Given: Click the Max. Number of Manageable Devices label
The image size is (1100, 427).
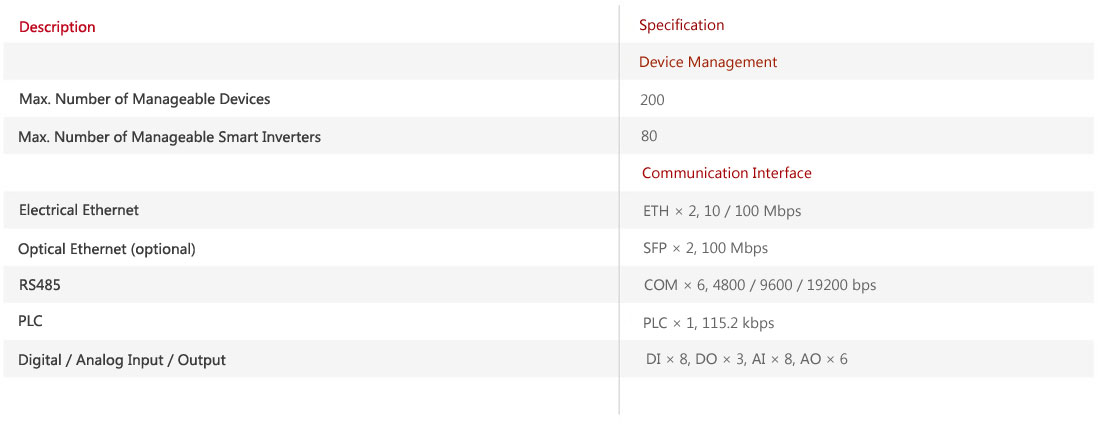Looking at the screenshot, I should point(145,99).
